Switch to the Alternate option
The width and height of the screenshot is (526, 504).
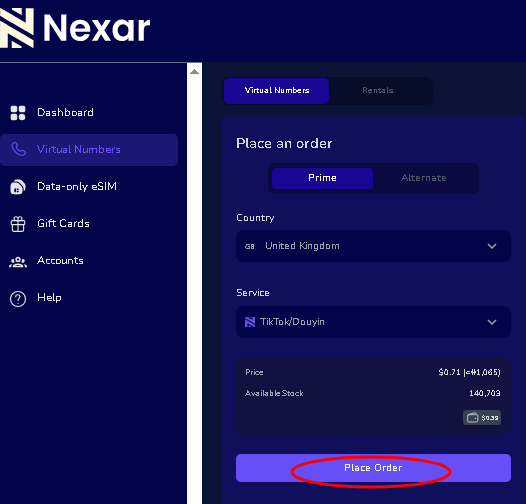pos(424,178)
